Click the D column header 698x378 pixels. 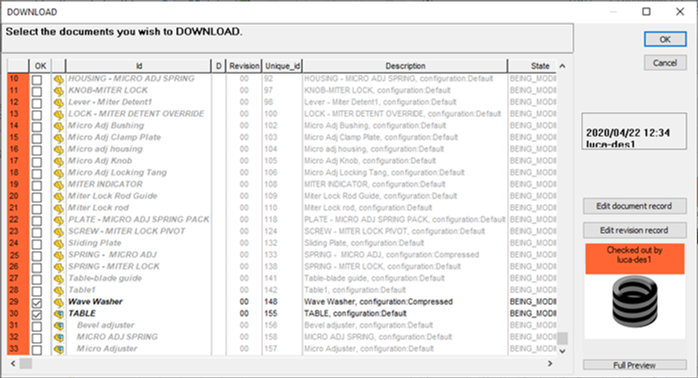click(219, 66)
